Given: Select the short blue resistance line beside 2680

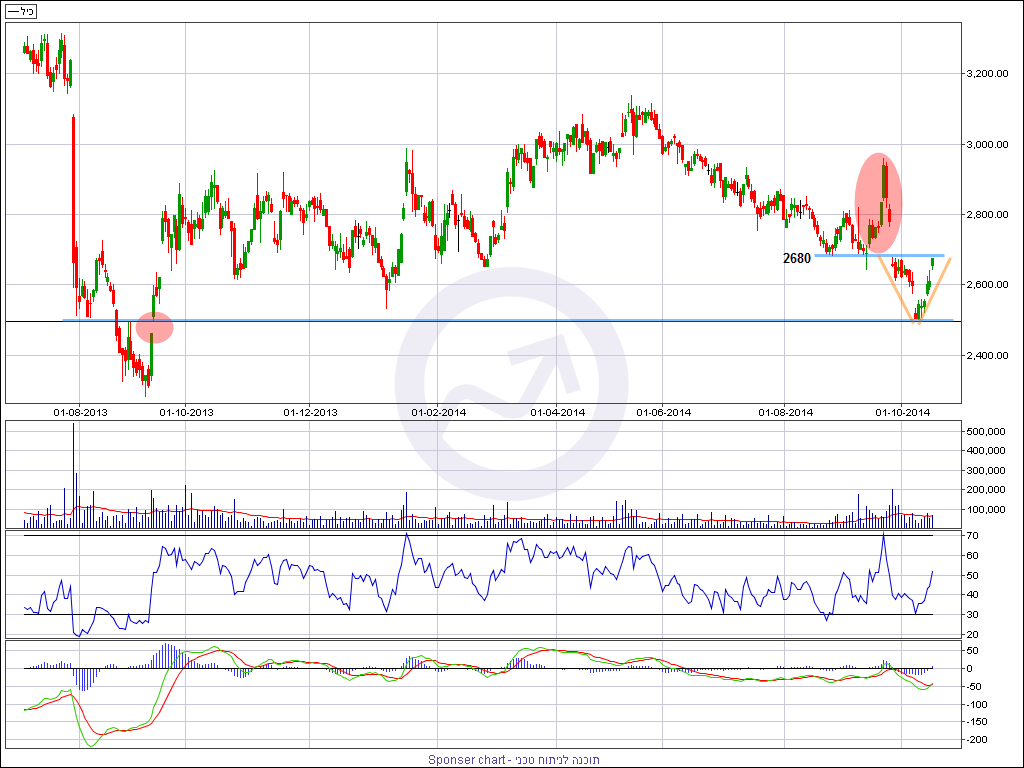Looking at the screenshot, I should pyautogui.click(x=880, y=256).
